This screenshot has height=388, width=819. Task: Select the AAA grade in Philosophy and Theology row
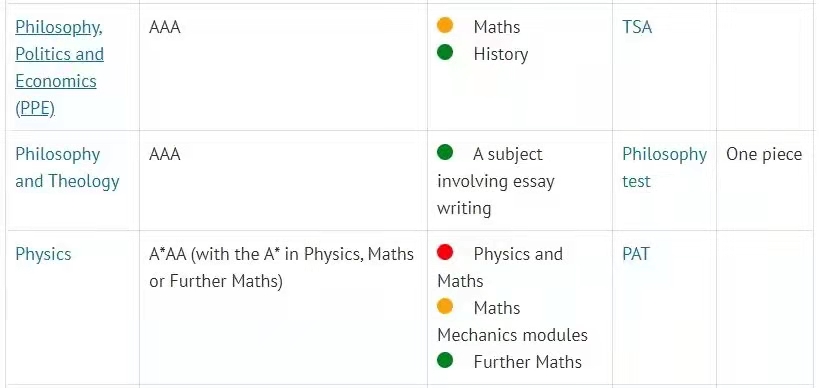(165, 155)
